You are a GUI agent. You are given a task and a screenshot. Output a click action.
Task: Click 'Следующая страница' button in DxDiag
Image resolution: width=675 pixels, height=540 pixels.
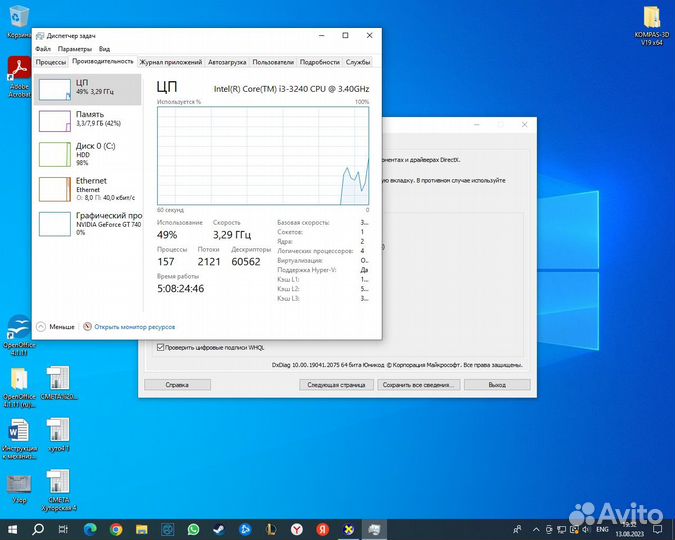click(336, 385)
